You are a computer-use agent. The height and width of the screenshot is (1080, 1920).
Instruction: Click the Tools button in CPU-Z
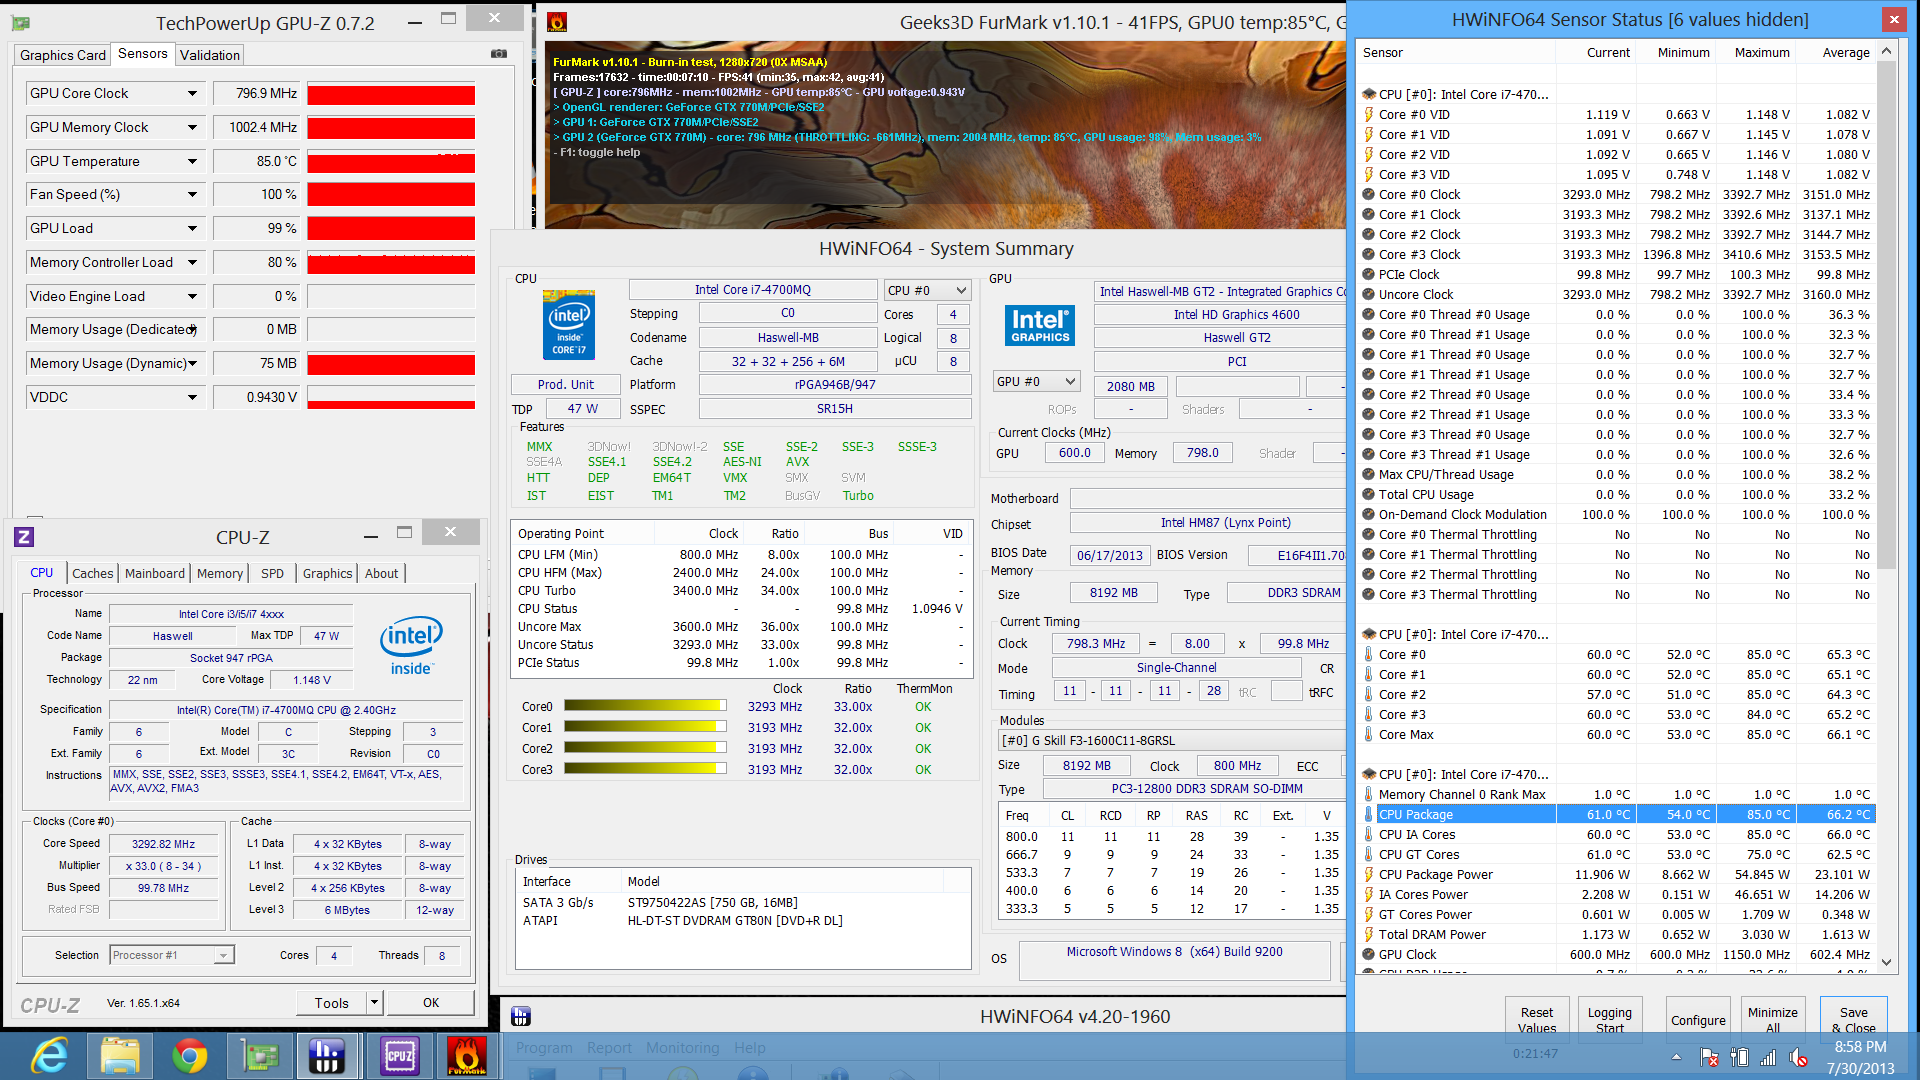tap(331, 1002)
